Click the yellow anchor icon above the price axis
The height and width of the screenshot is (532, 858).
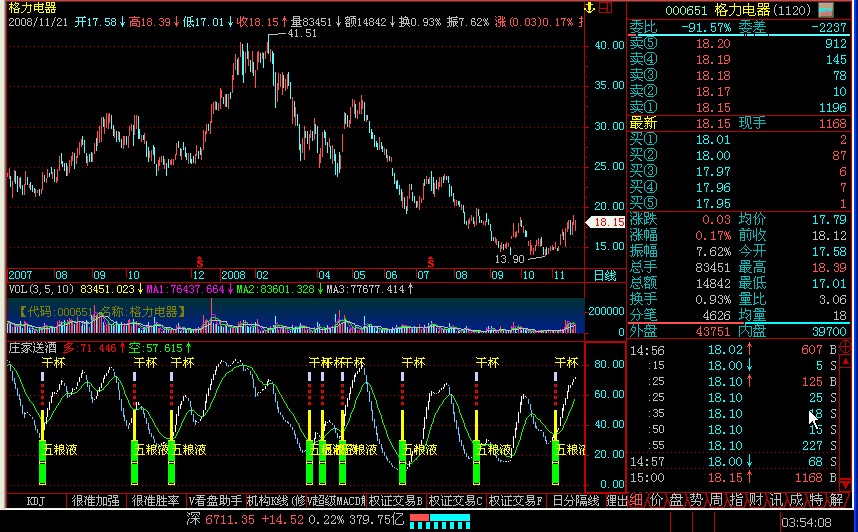click(590, 8)
